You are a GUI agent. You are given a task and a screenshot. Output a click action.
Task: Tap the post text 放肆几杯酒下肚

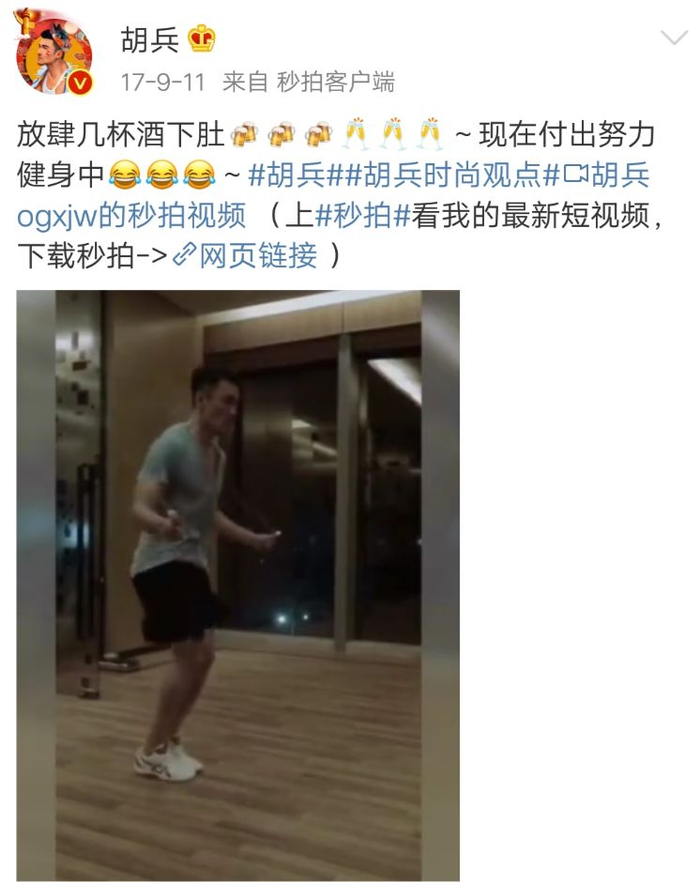(121, 135)
